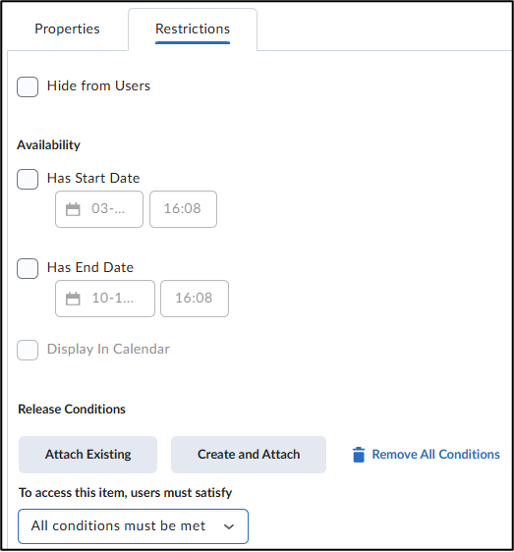Click the end date calendar icon
Image resolution: width=514 pixels, height=552 pixels.
73,299
